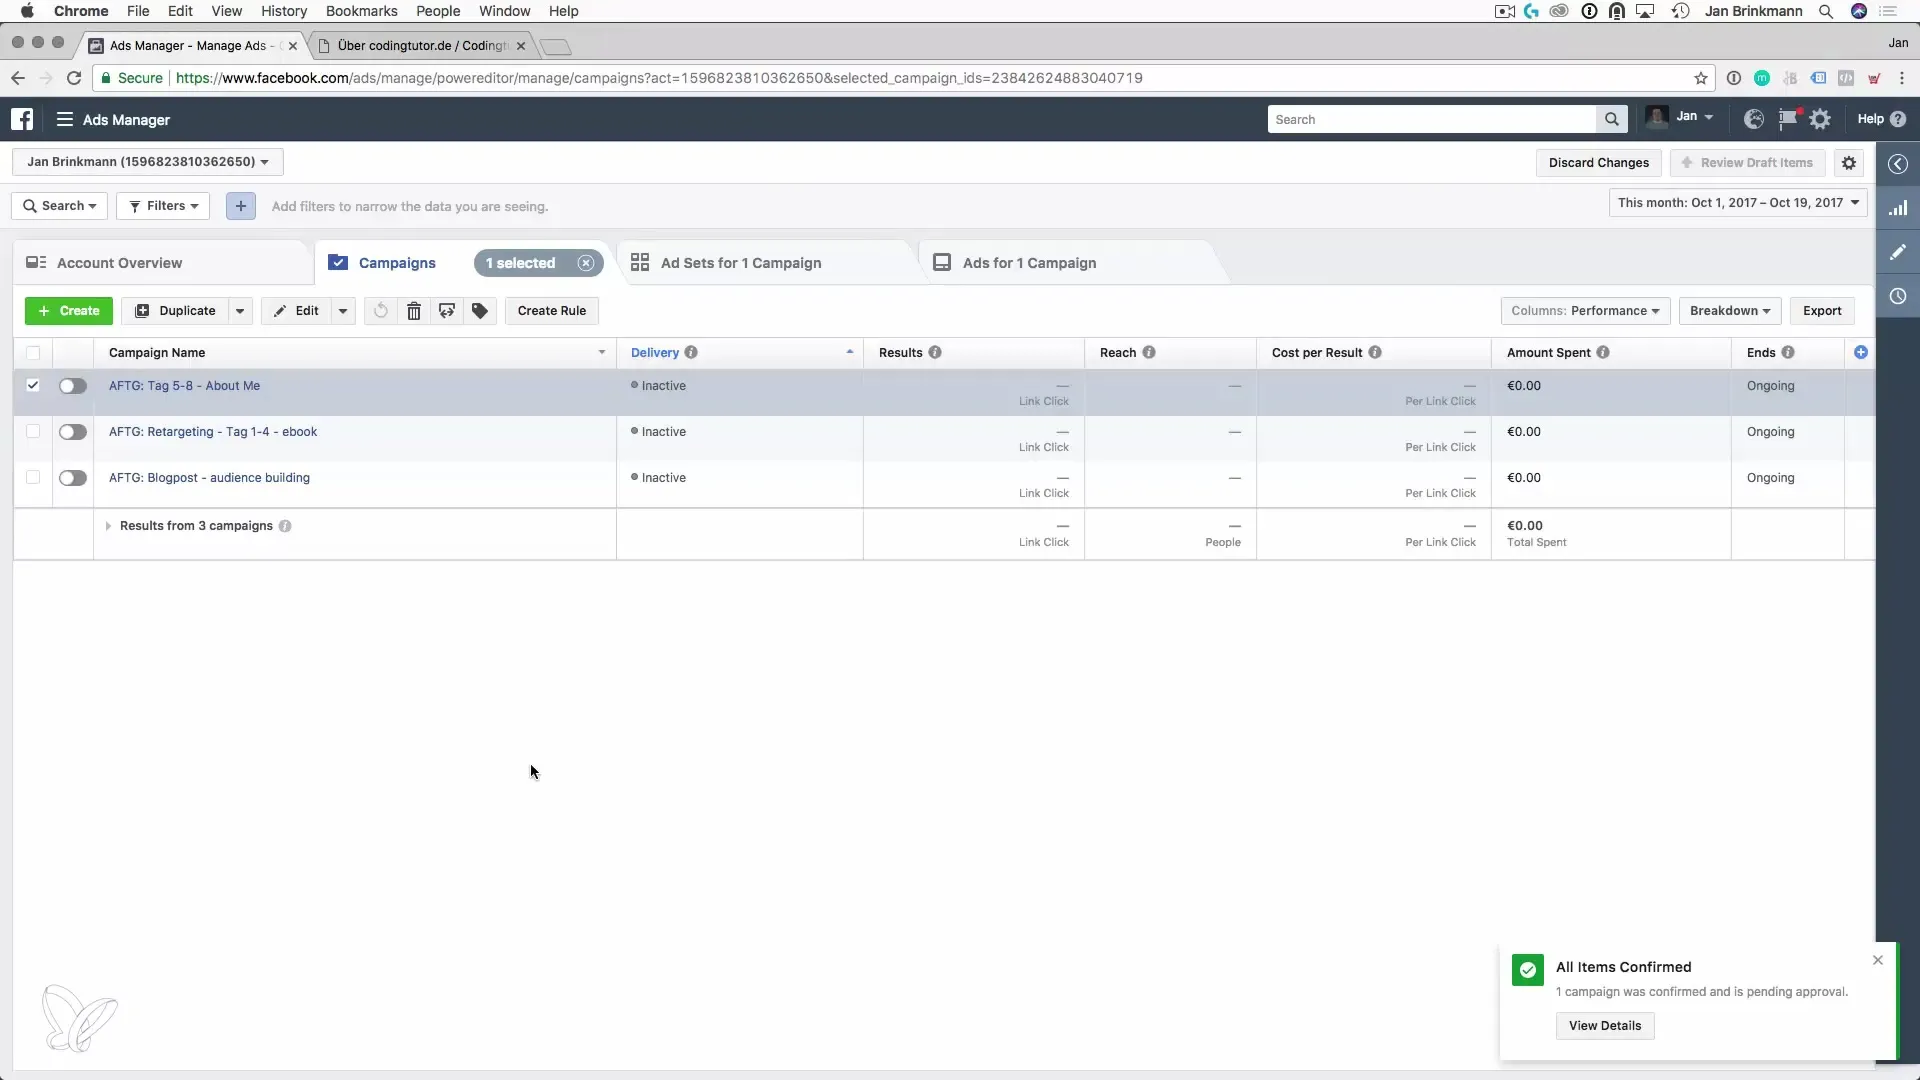The height and width of the screenshot is (1080, 1920).
Task: Open the flag pages notifications icon
Action: (1787, 119)
